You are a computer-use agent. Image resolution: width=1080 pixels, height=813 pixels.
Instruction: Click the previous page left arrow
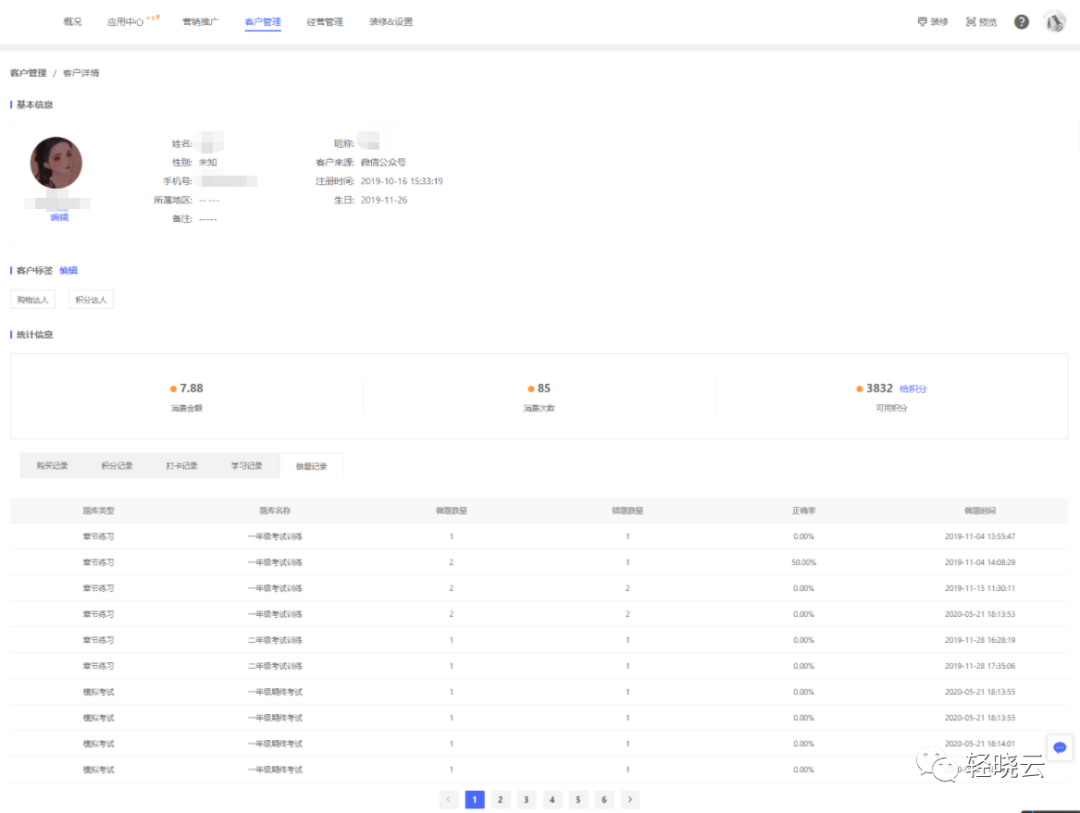(x=449, y=799)
